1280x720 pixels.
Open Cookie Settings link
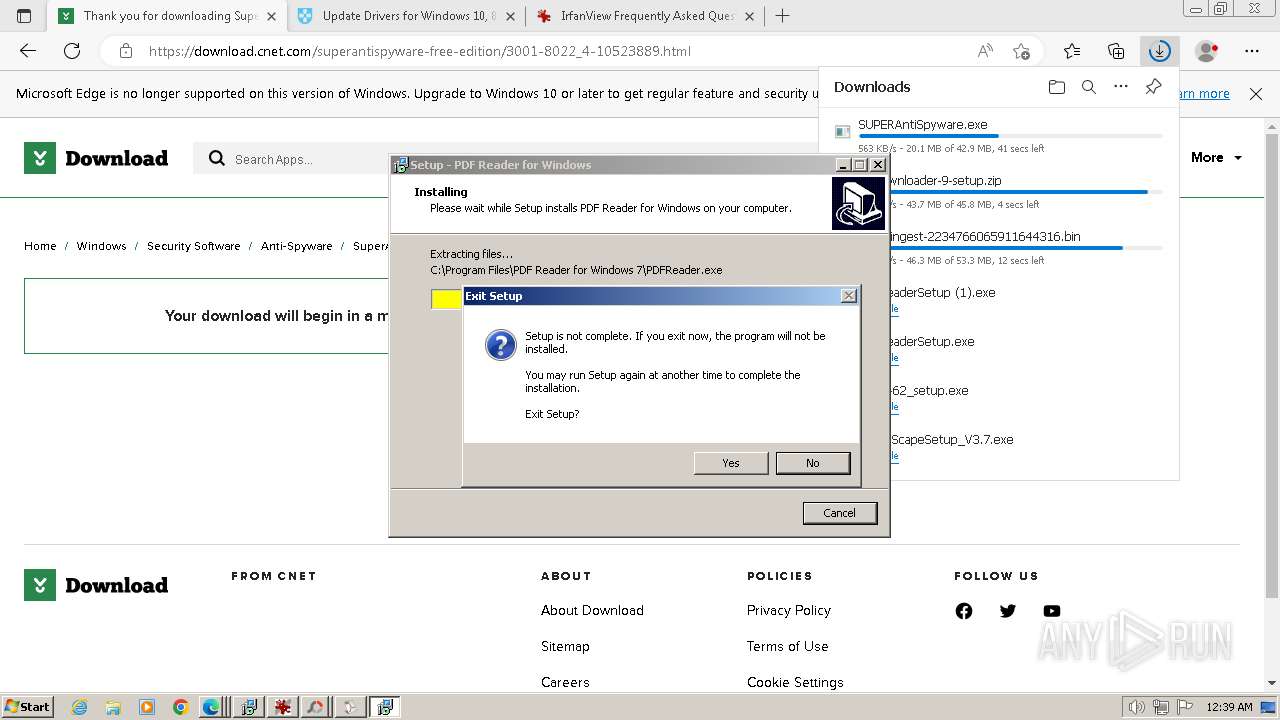pyautogui.click(x=795, y=682)
